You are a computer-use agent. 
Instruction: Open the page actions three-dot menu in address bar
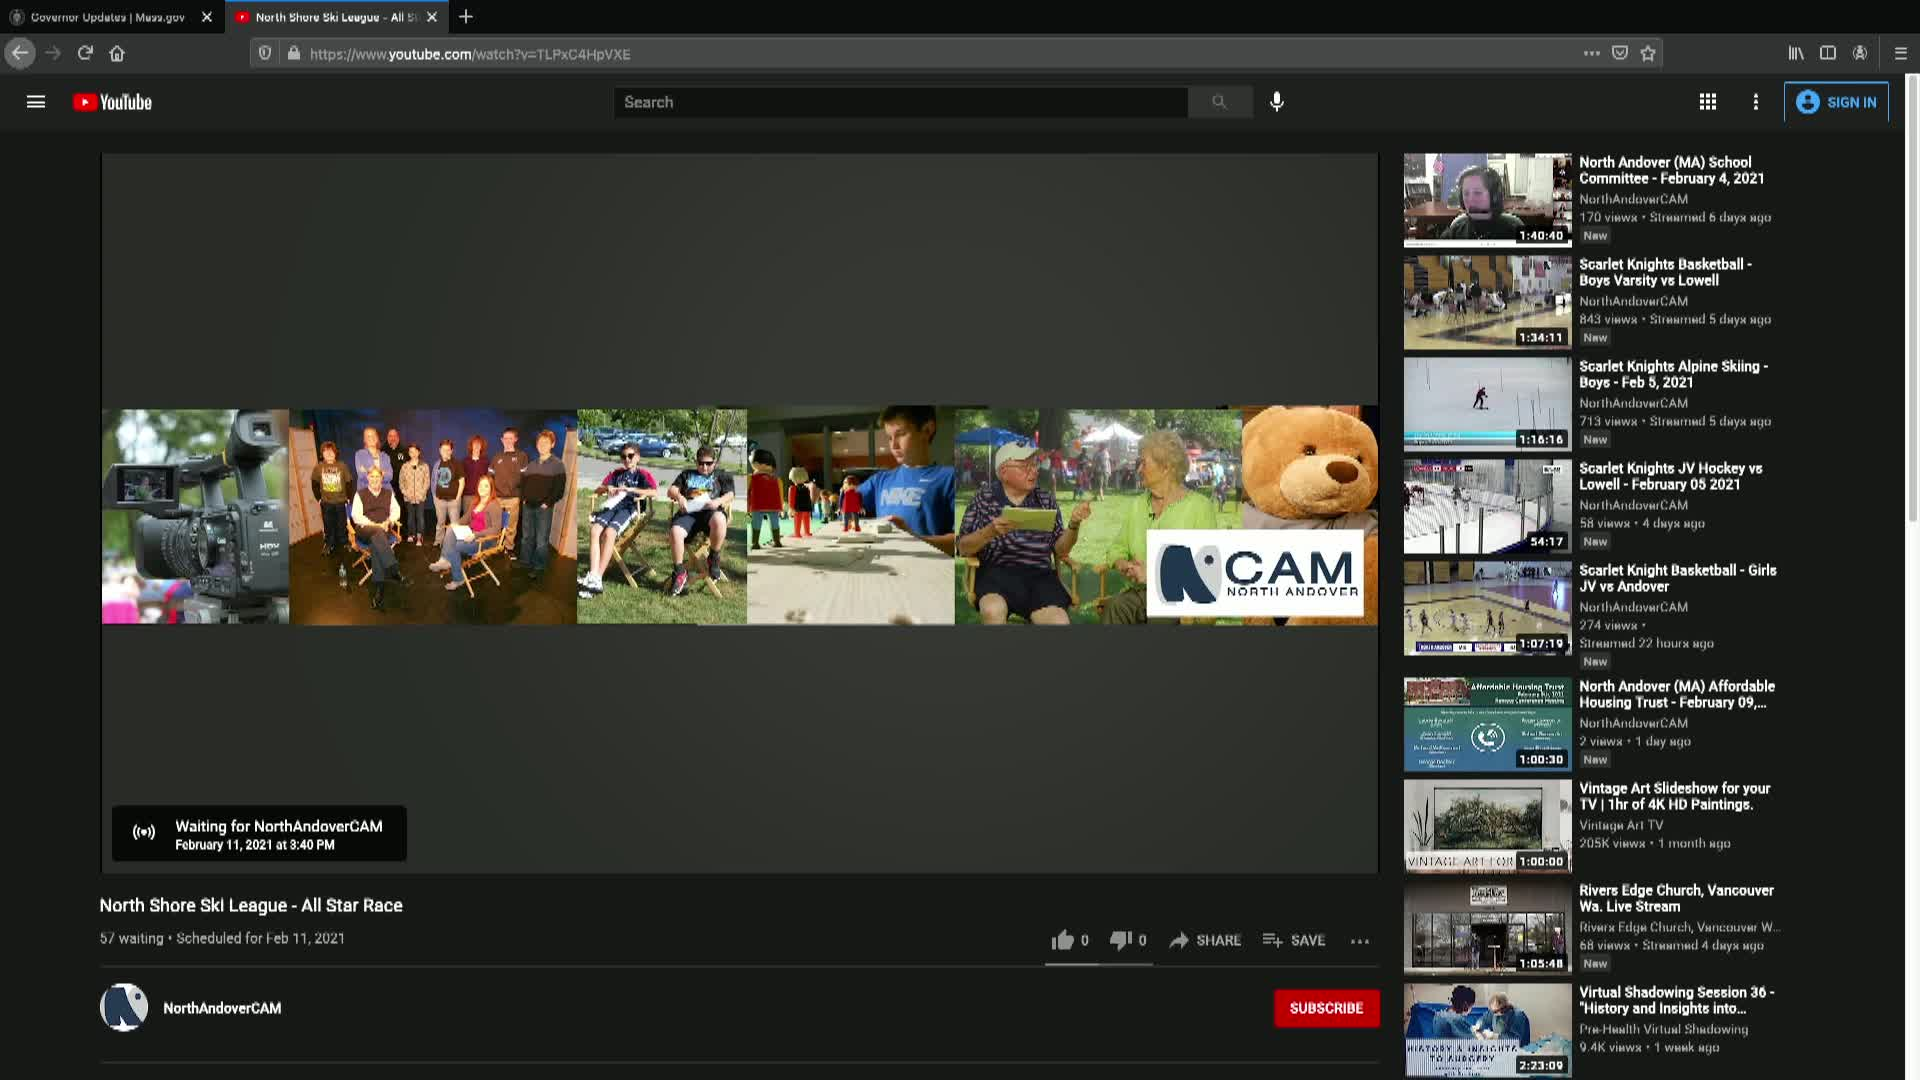[x=1591, y=53]
